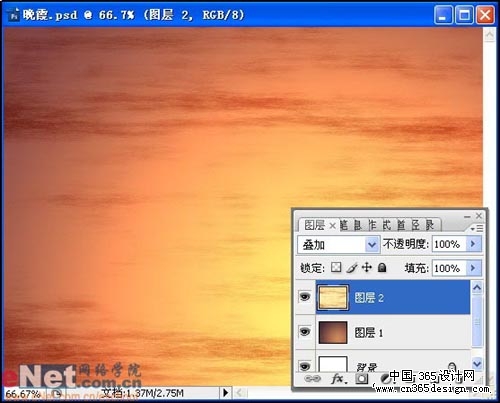Viewport: 500px width, 403px height.
Task: Click the 图层 2 layer thumbnail
Action: (332, 297)
